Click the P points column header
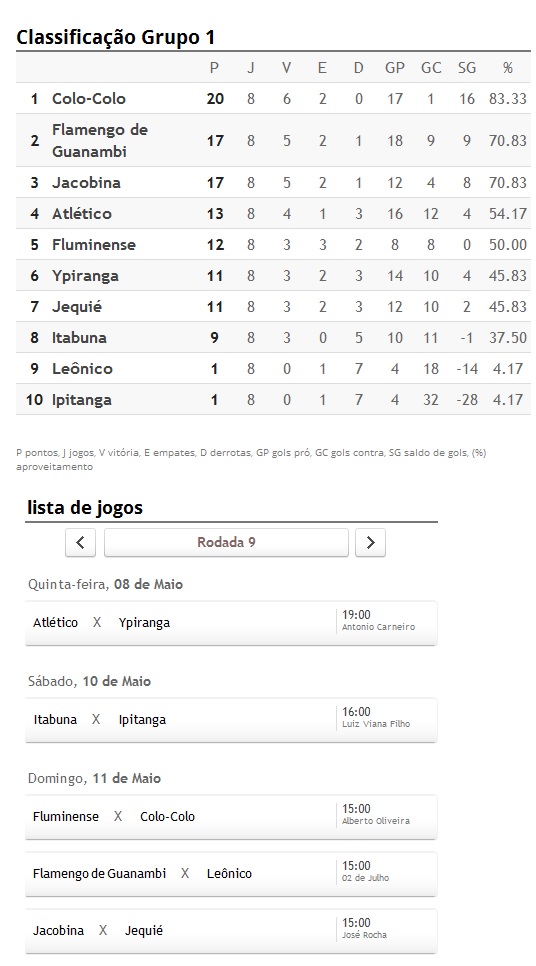This screenshot has height=966, width=536. click(214, 68)
